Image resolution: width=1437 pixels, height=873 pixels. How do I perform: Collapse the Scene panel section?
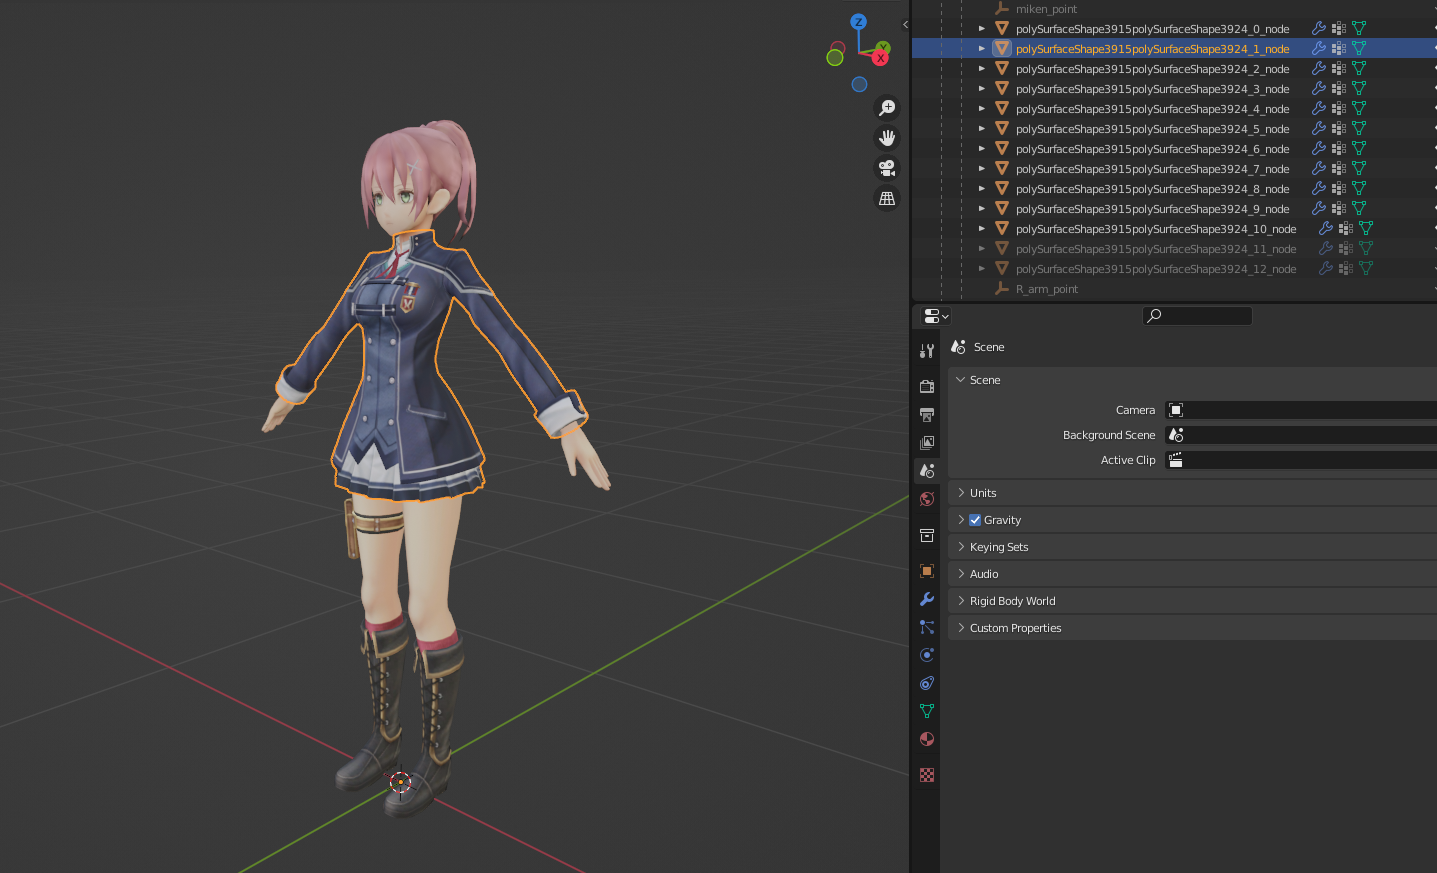point(961,380)
